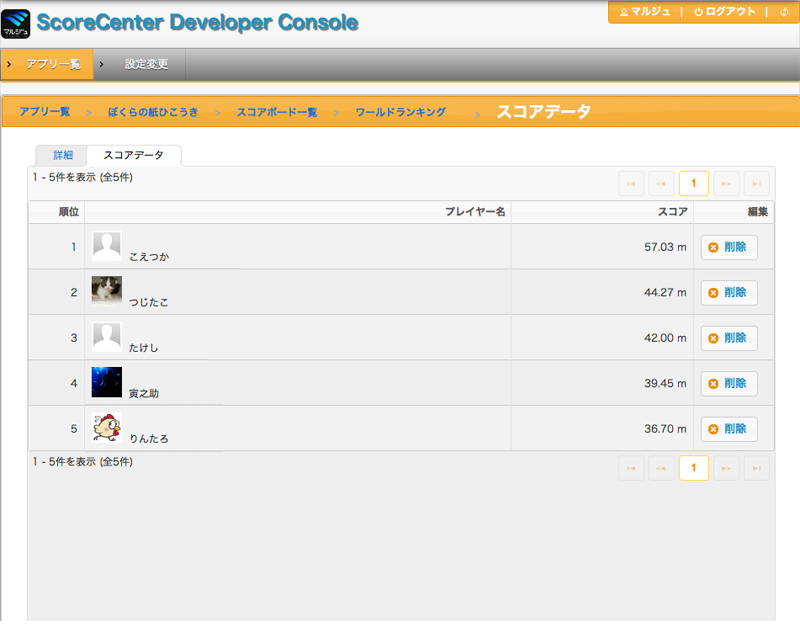The width and height of the screenshot is (800, 633).
Task: Go to last page in top pagination
Action: point(757,183)
